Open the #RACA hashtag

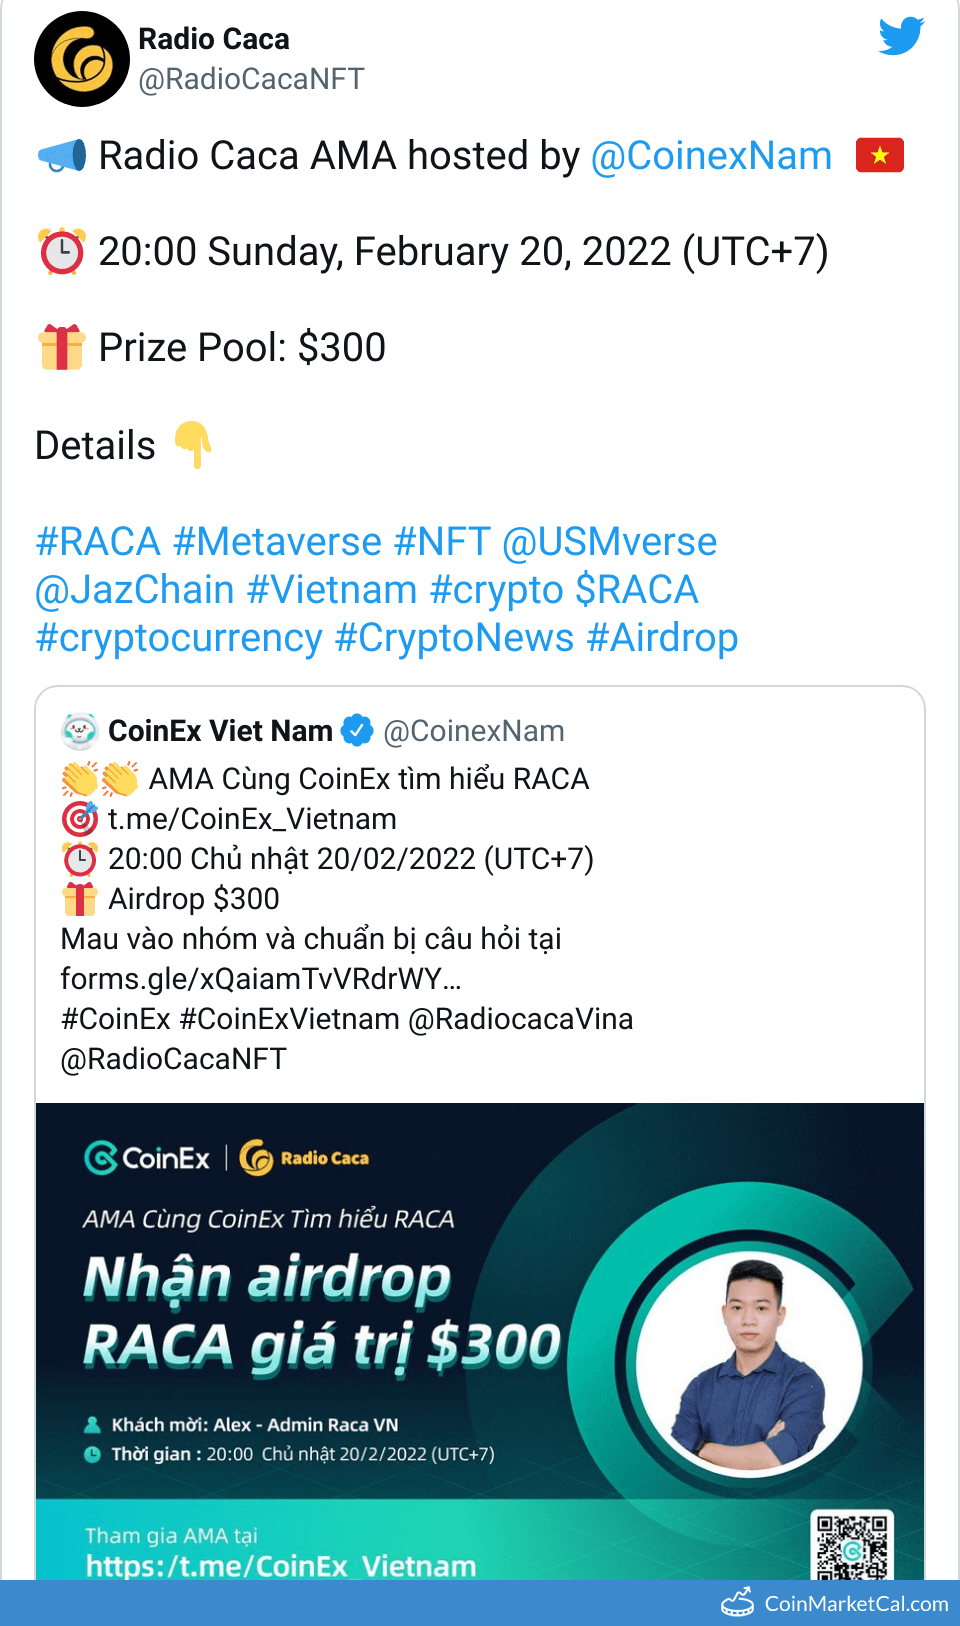point(95,541)
